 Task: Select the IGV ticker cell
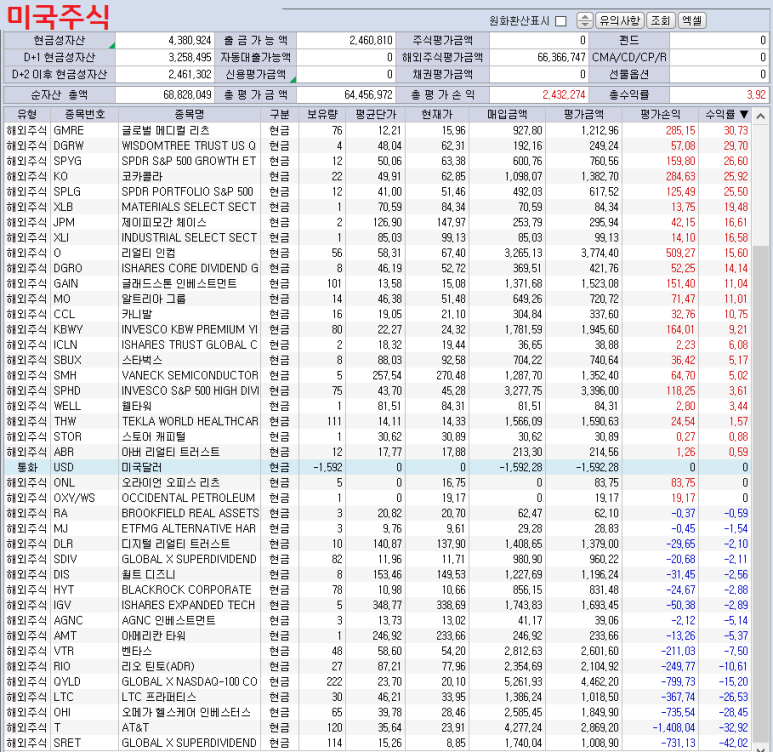[84, 605]
